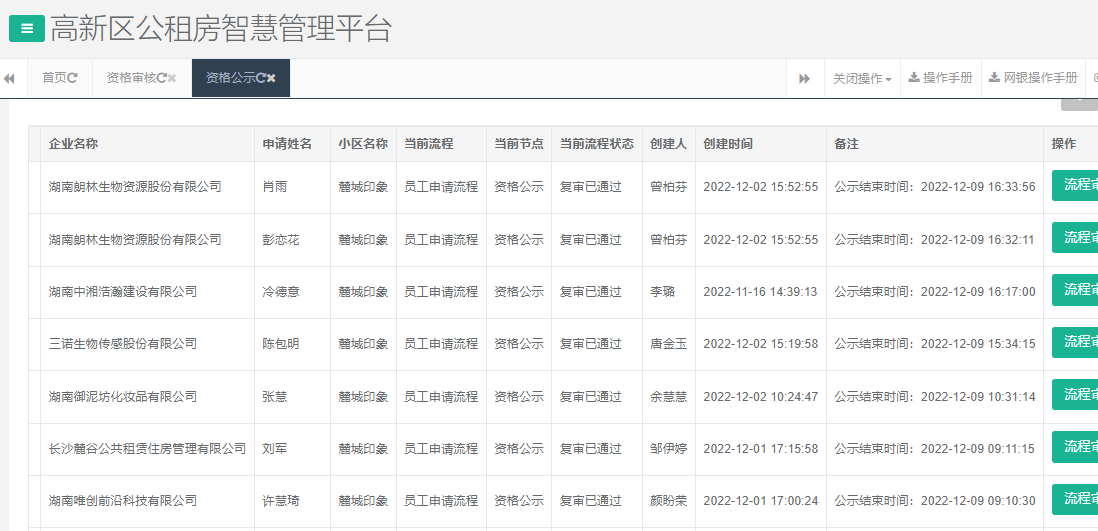Click remark 公示结束时间 2022-12-09 16:17:00

(935, 291)
